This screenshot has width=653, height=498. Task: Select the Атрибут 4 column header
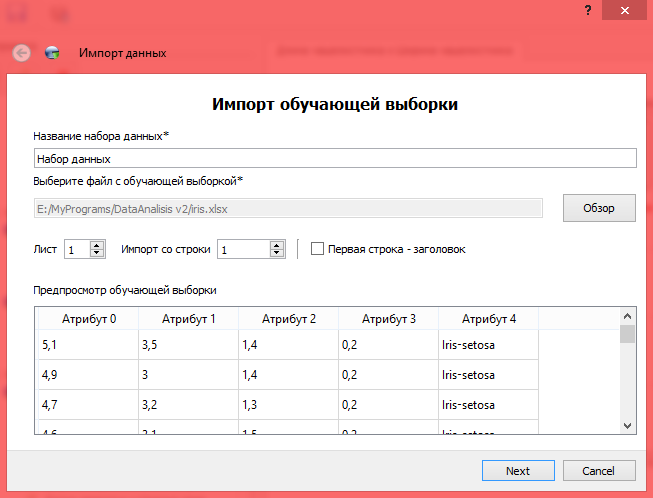tap(489, 319)
